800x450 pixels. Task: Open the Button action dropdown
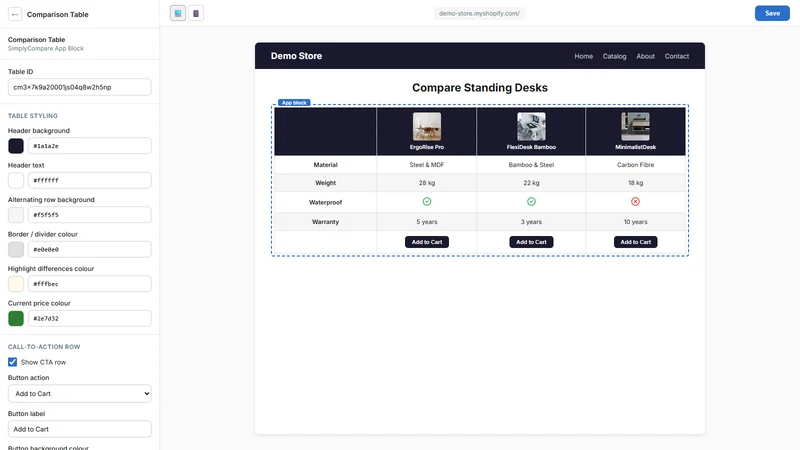80,393
